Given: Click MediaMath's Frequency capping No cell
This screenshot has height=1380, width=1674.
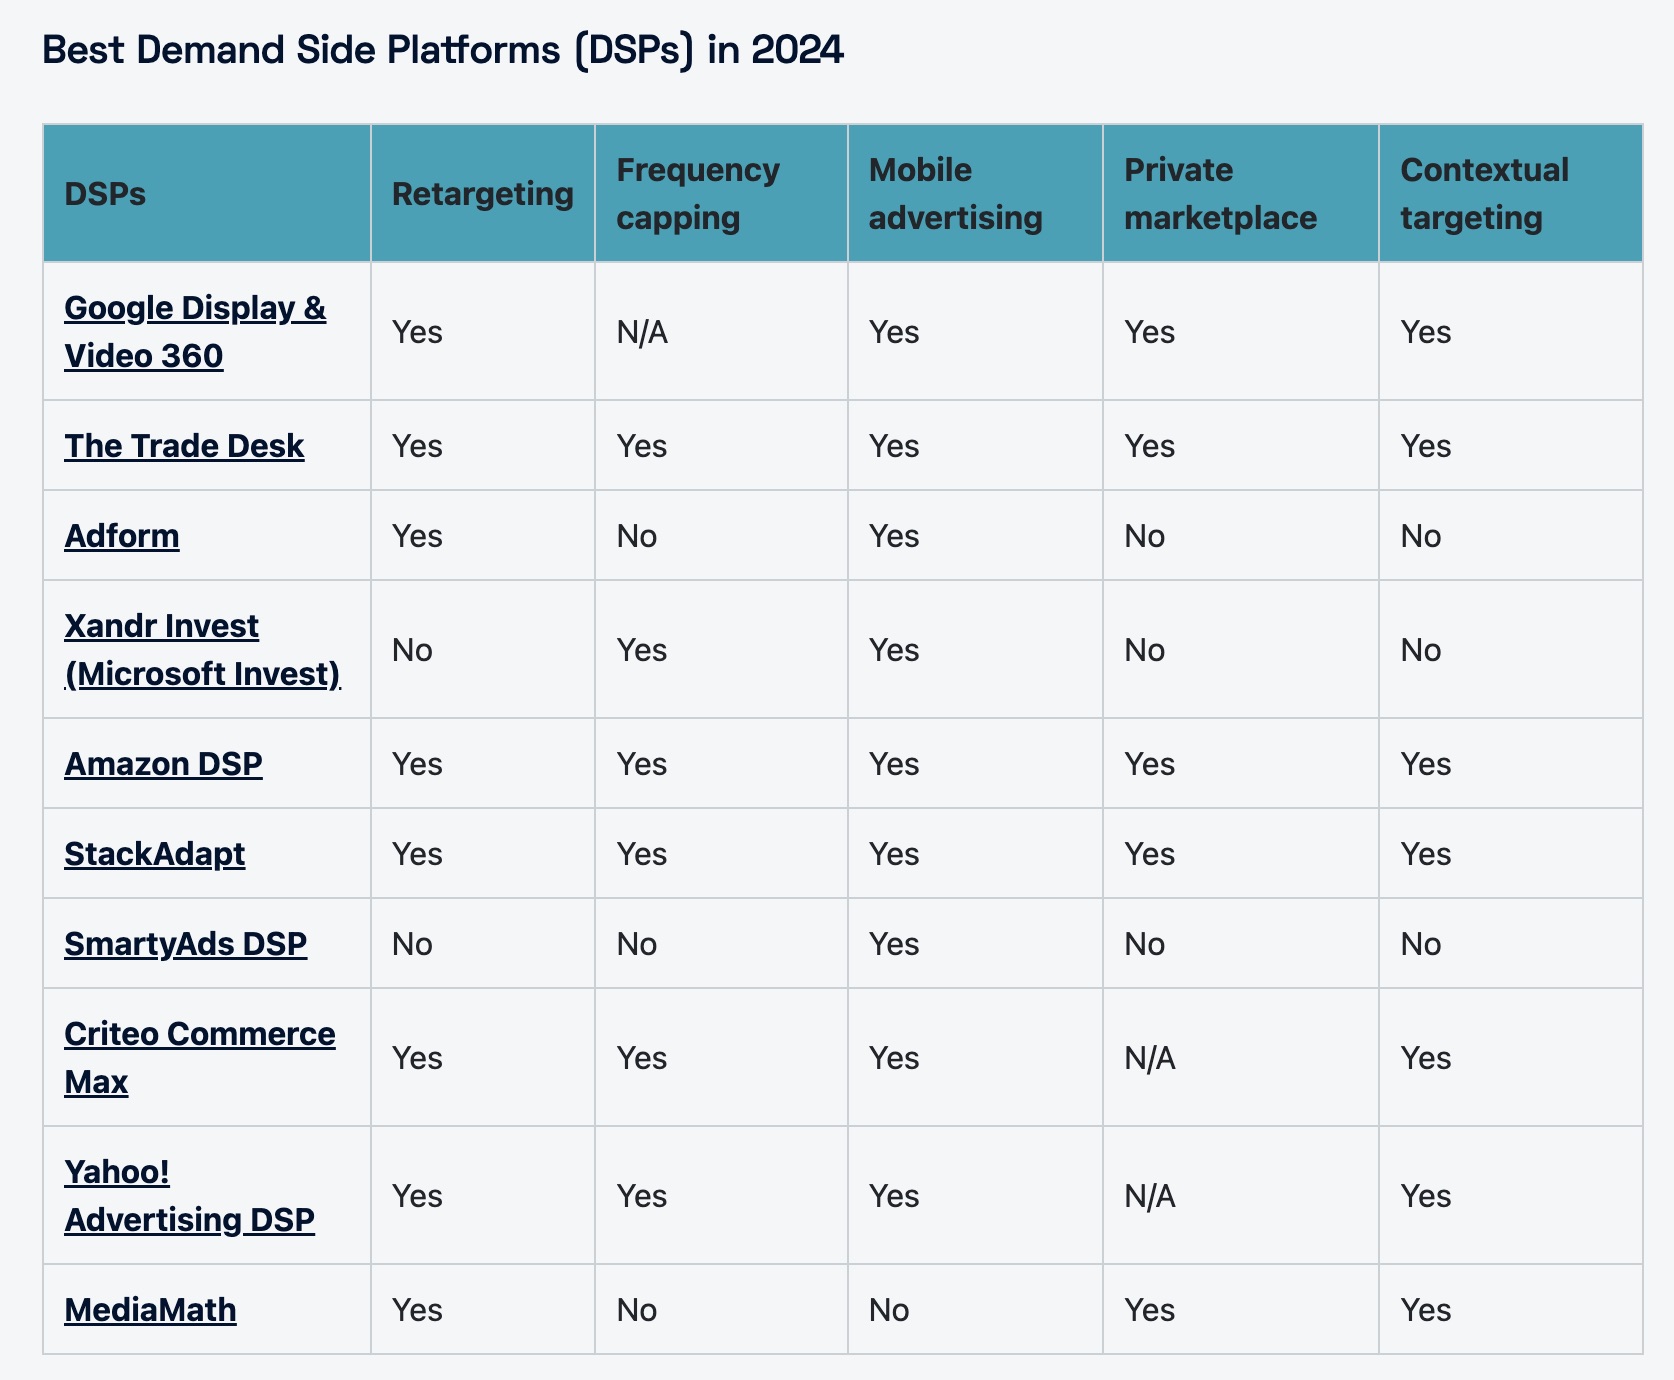Looking at the screenshot, I should 721,1310.
